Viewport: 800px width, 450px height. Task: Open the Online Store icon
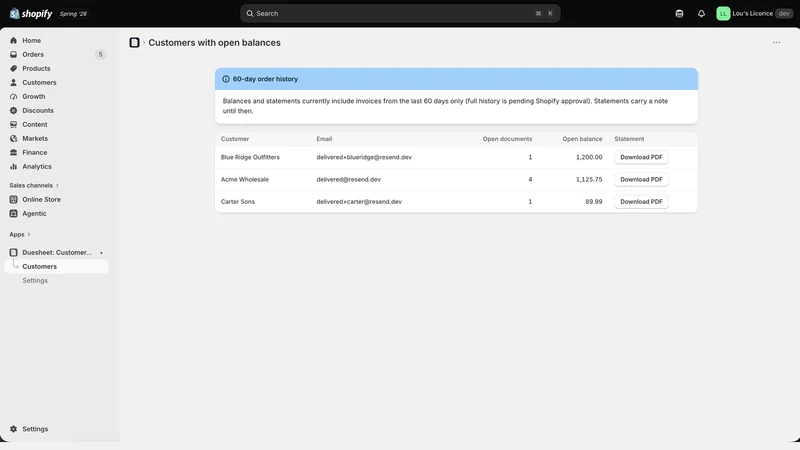coord(13,199)
